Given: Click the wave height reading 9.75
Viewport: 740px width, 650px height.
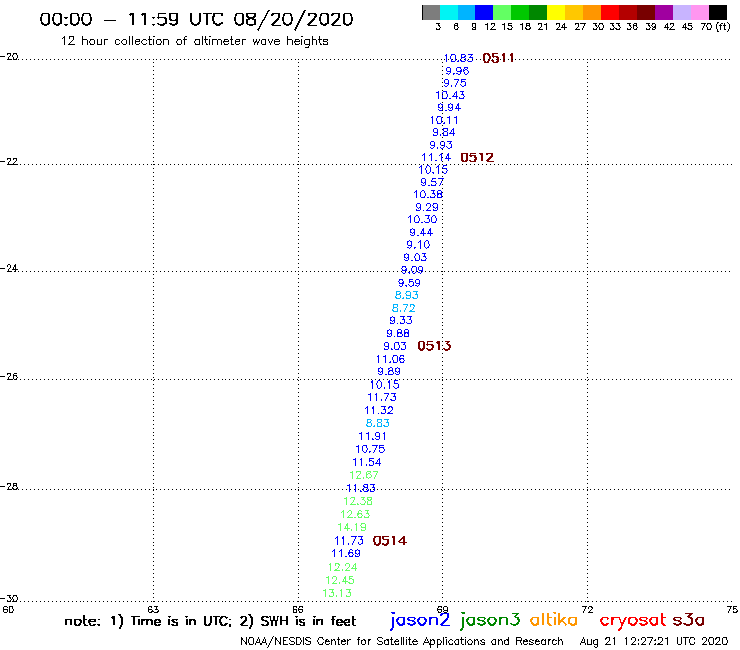Looking at the screenshot, I should (x=454, y=83).
